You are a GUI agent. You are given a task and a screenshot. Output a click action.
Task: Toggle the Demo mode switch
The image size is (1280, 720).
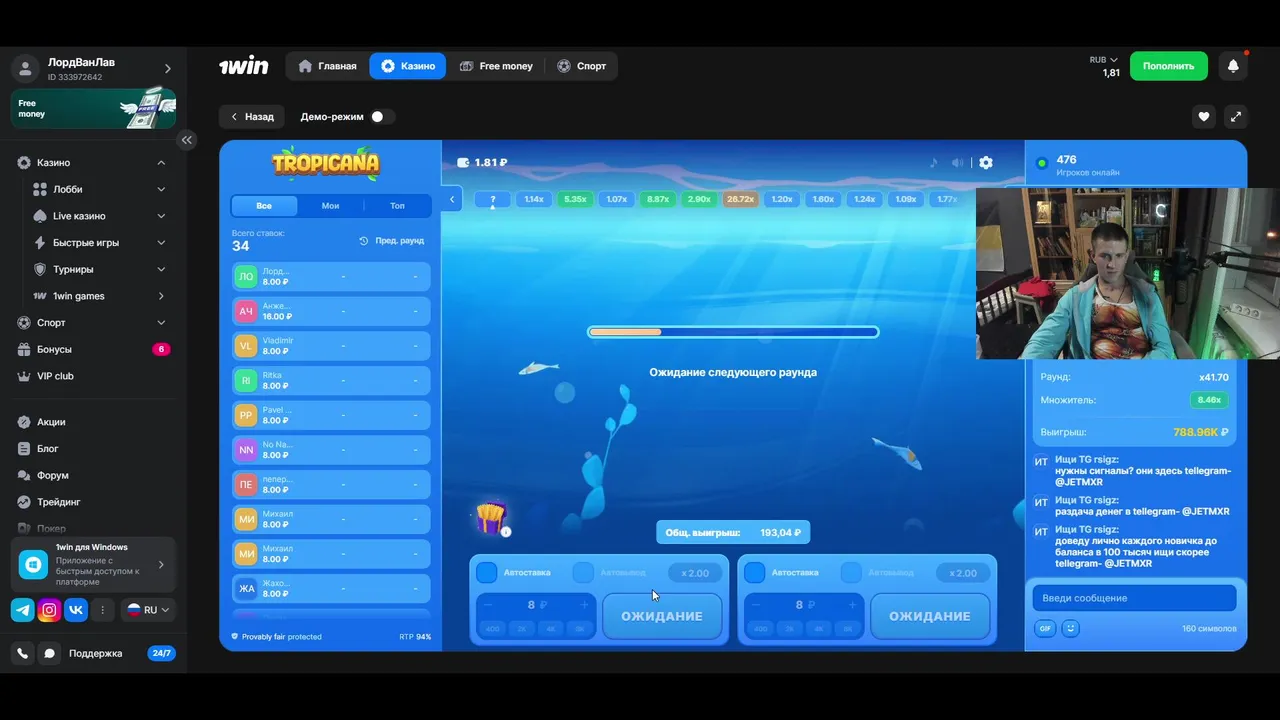381,117
